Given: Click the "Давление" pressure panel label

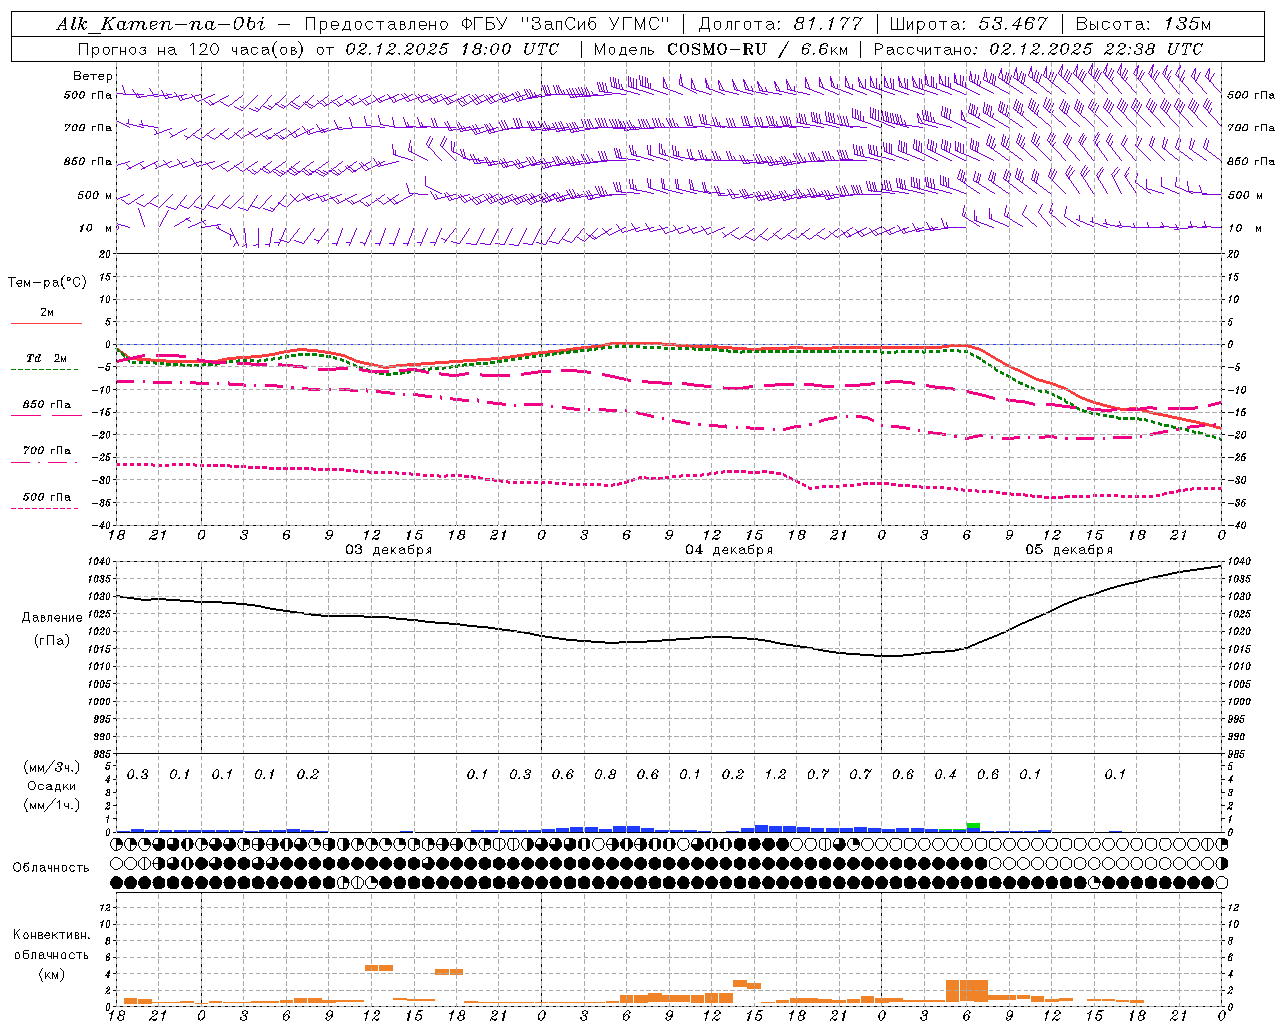Looking at the screenshot, I should [52, 618].
